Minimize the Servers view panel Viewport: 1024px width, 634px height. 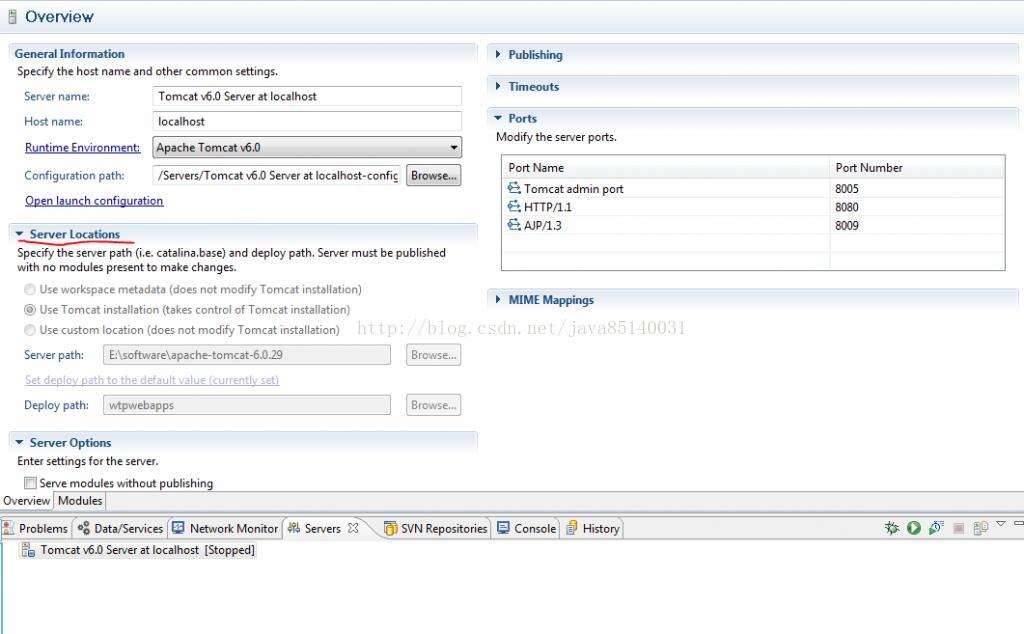pyautogui.click(x=1018, y=524)
